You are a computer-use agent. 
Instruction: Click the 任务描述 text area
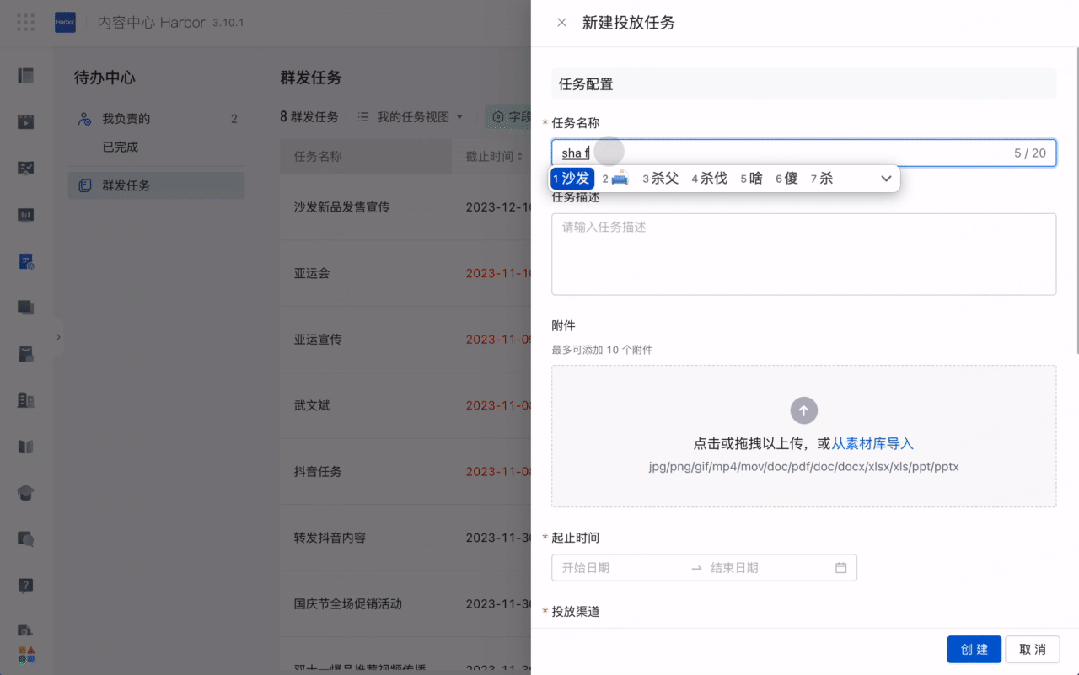(x=803, y=254)
